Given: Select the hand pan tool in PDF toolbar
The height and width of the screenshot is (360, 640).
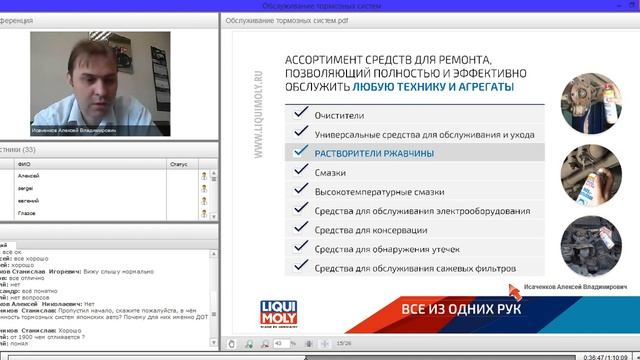Looking at the screenshot, I should [x=231, y=344].
